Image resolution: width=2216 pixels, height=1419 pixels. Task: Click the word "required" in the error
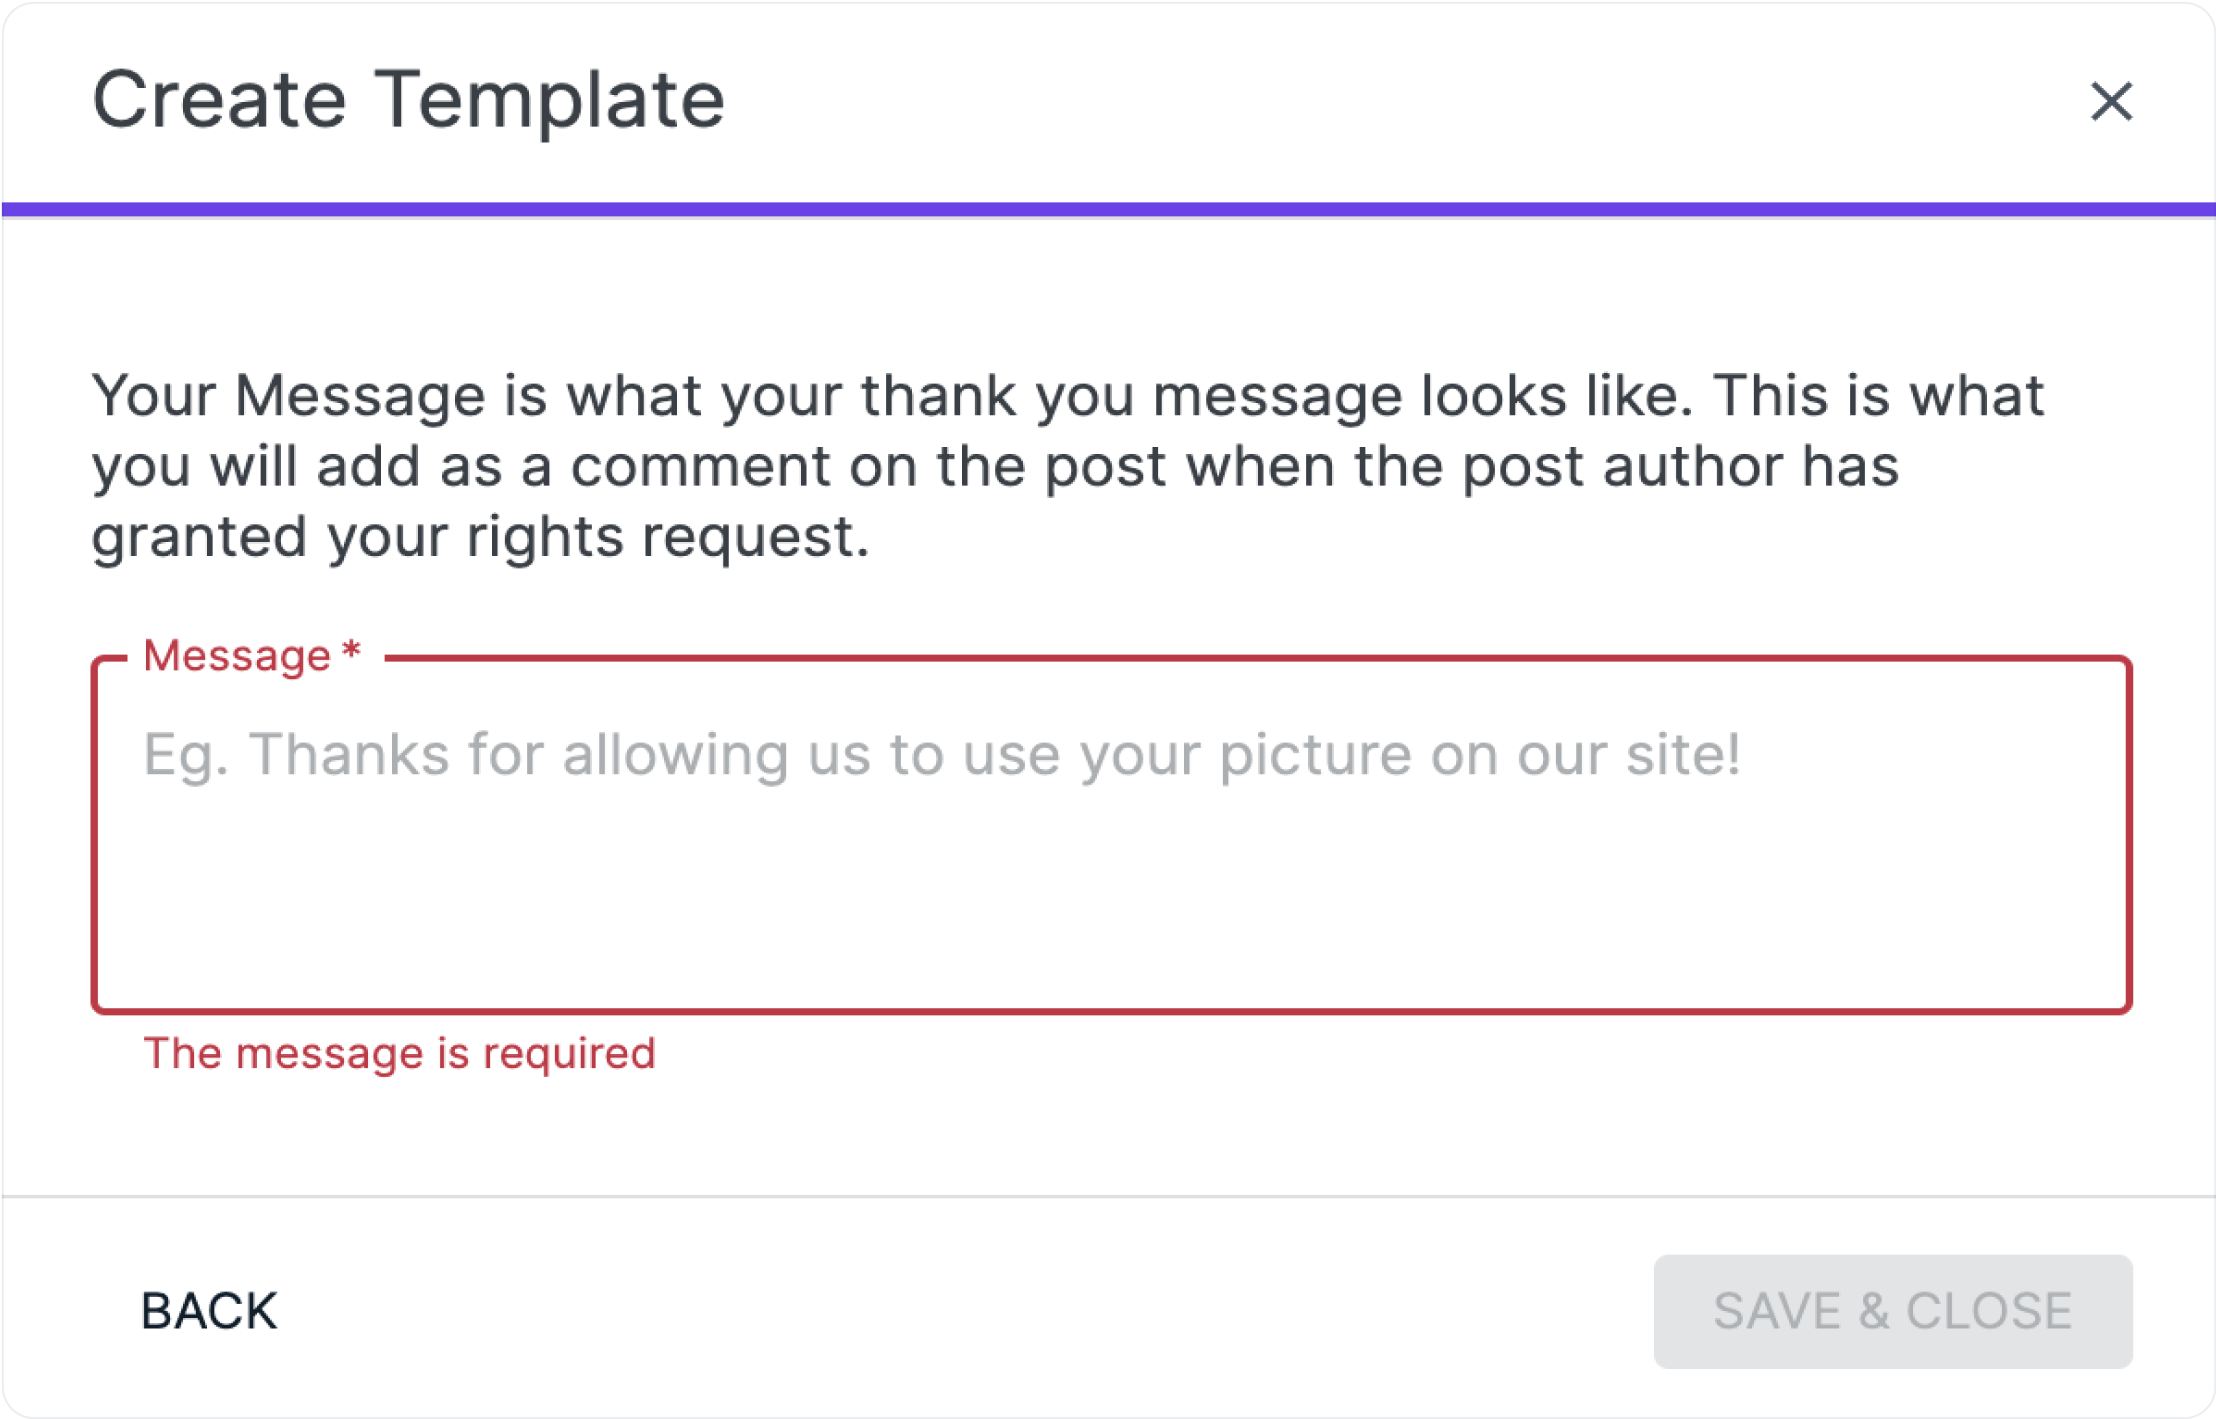[x=569, y=1053]
